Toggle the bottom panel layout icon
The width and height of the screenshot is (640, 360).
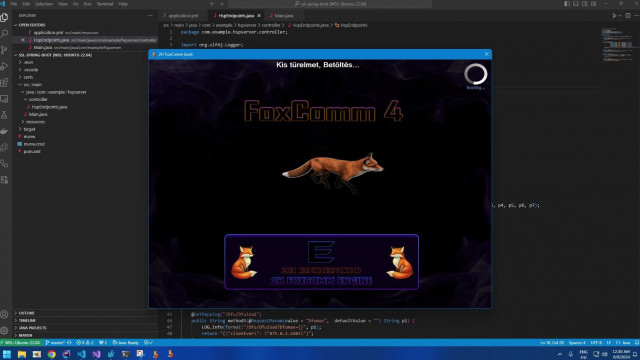coord(576,4)
